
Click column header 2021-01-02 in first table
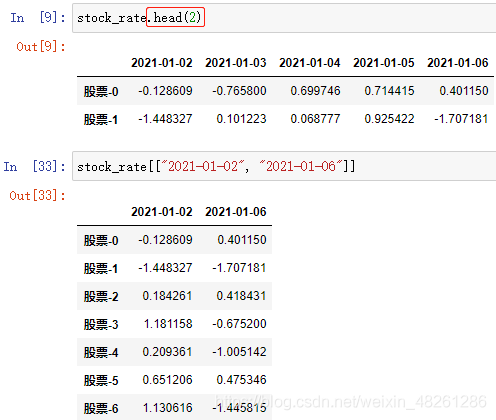click(x=162, y=63)
